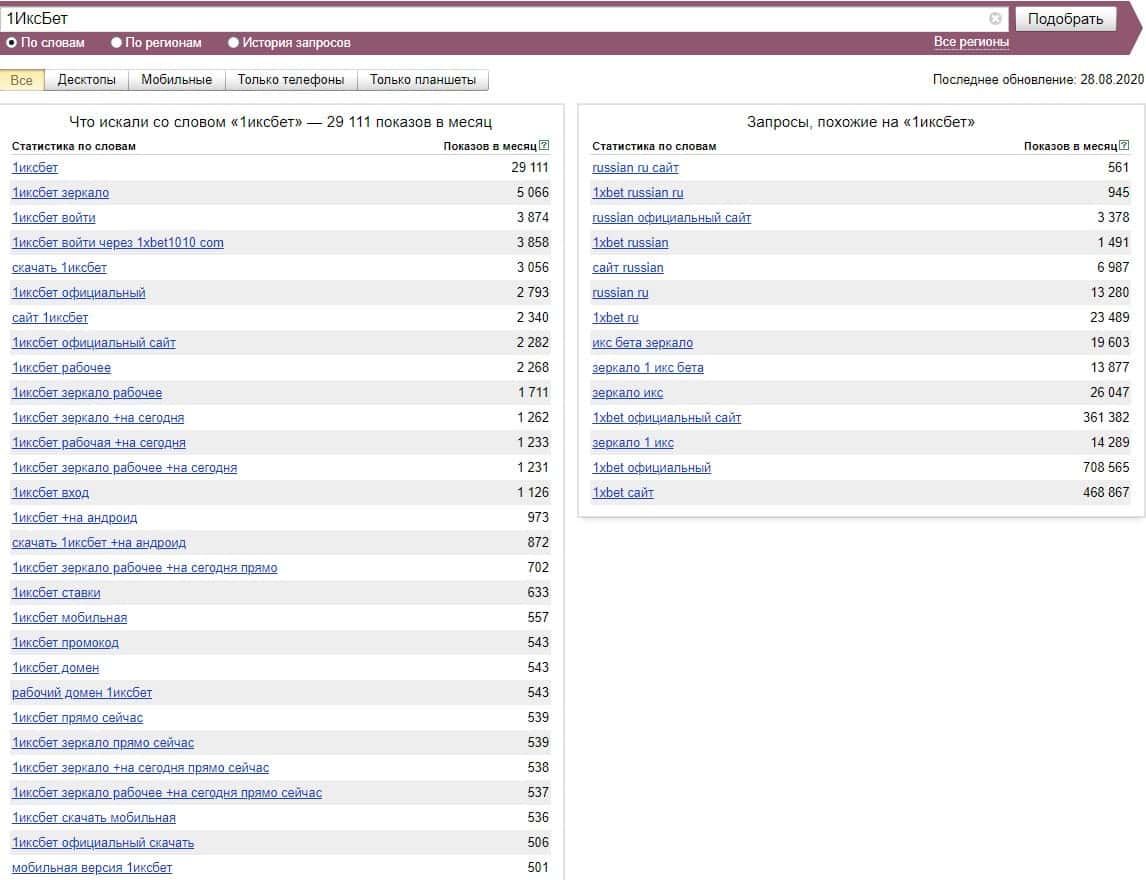Open 'мобильная версия 1иксбет' query link

[92, 868]
